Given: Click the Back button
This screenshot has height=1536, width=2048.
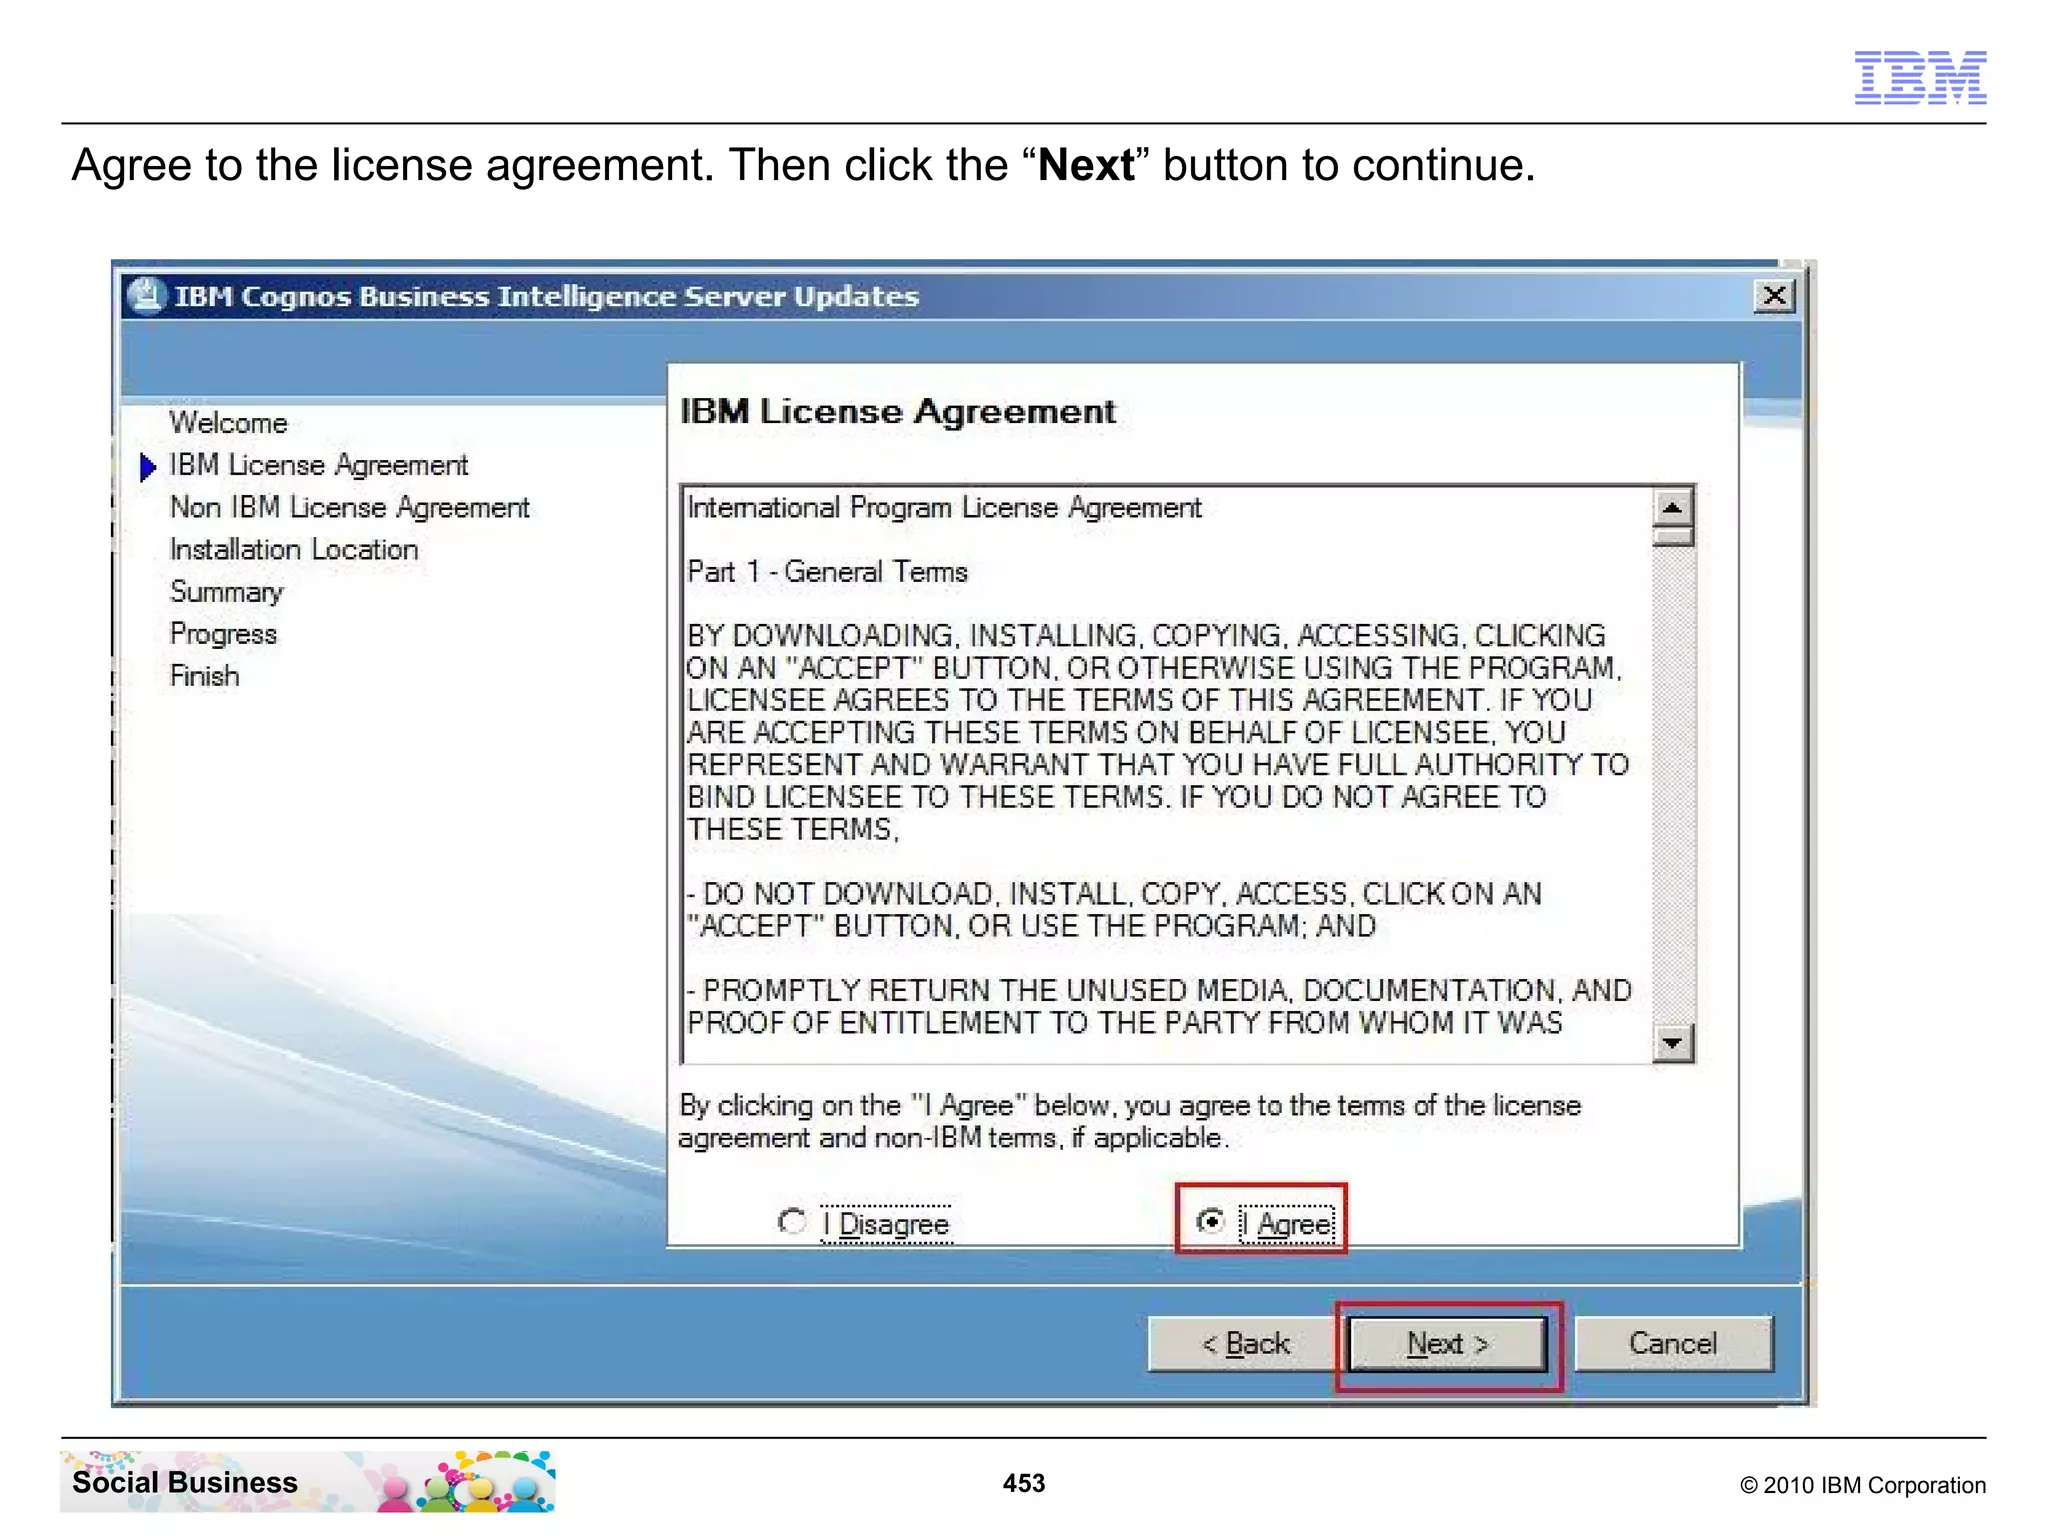Looking at the screenshot, I should [1245, 1343].
